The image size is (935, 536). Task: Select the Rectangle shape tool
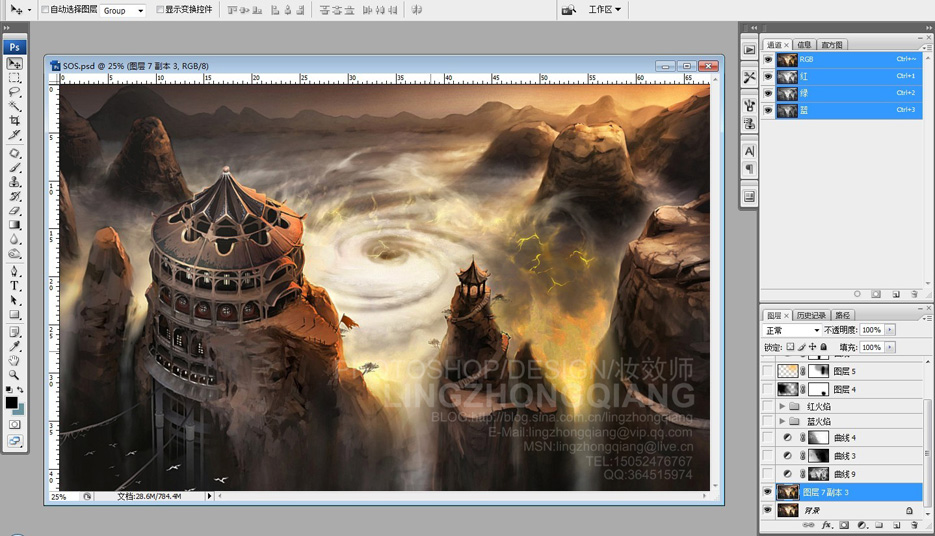pos(14,314)
